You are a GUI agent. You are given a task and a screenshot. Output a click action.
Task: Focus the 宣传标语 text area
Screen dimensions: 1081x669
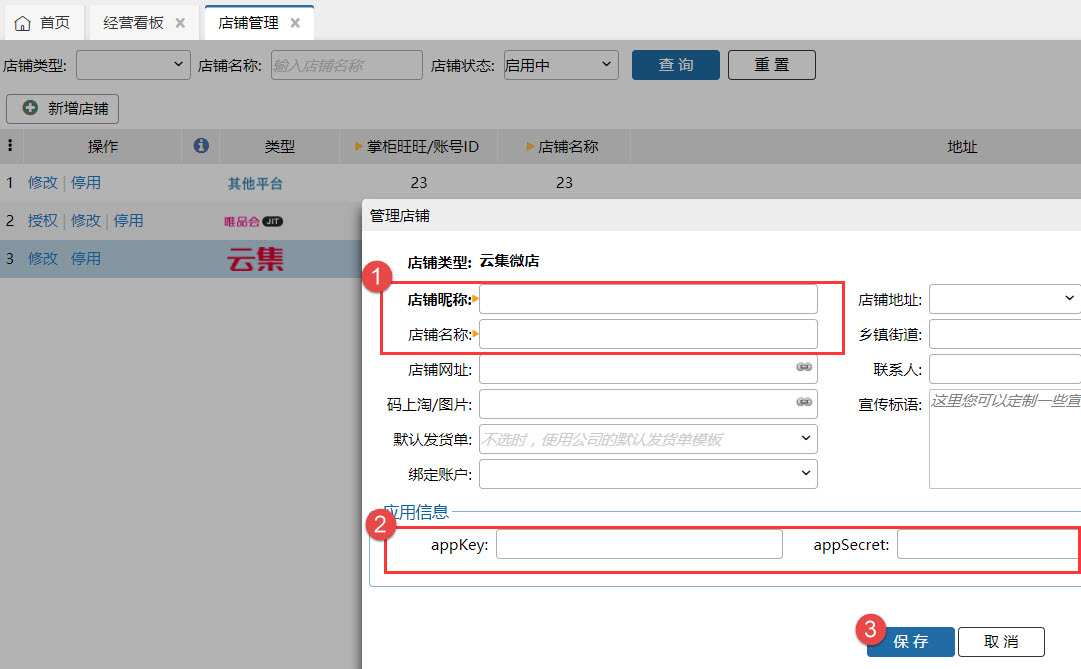(1005, 439)
